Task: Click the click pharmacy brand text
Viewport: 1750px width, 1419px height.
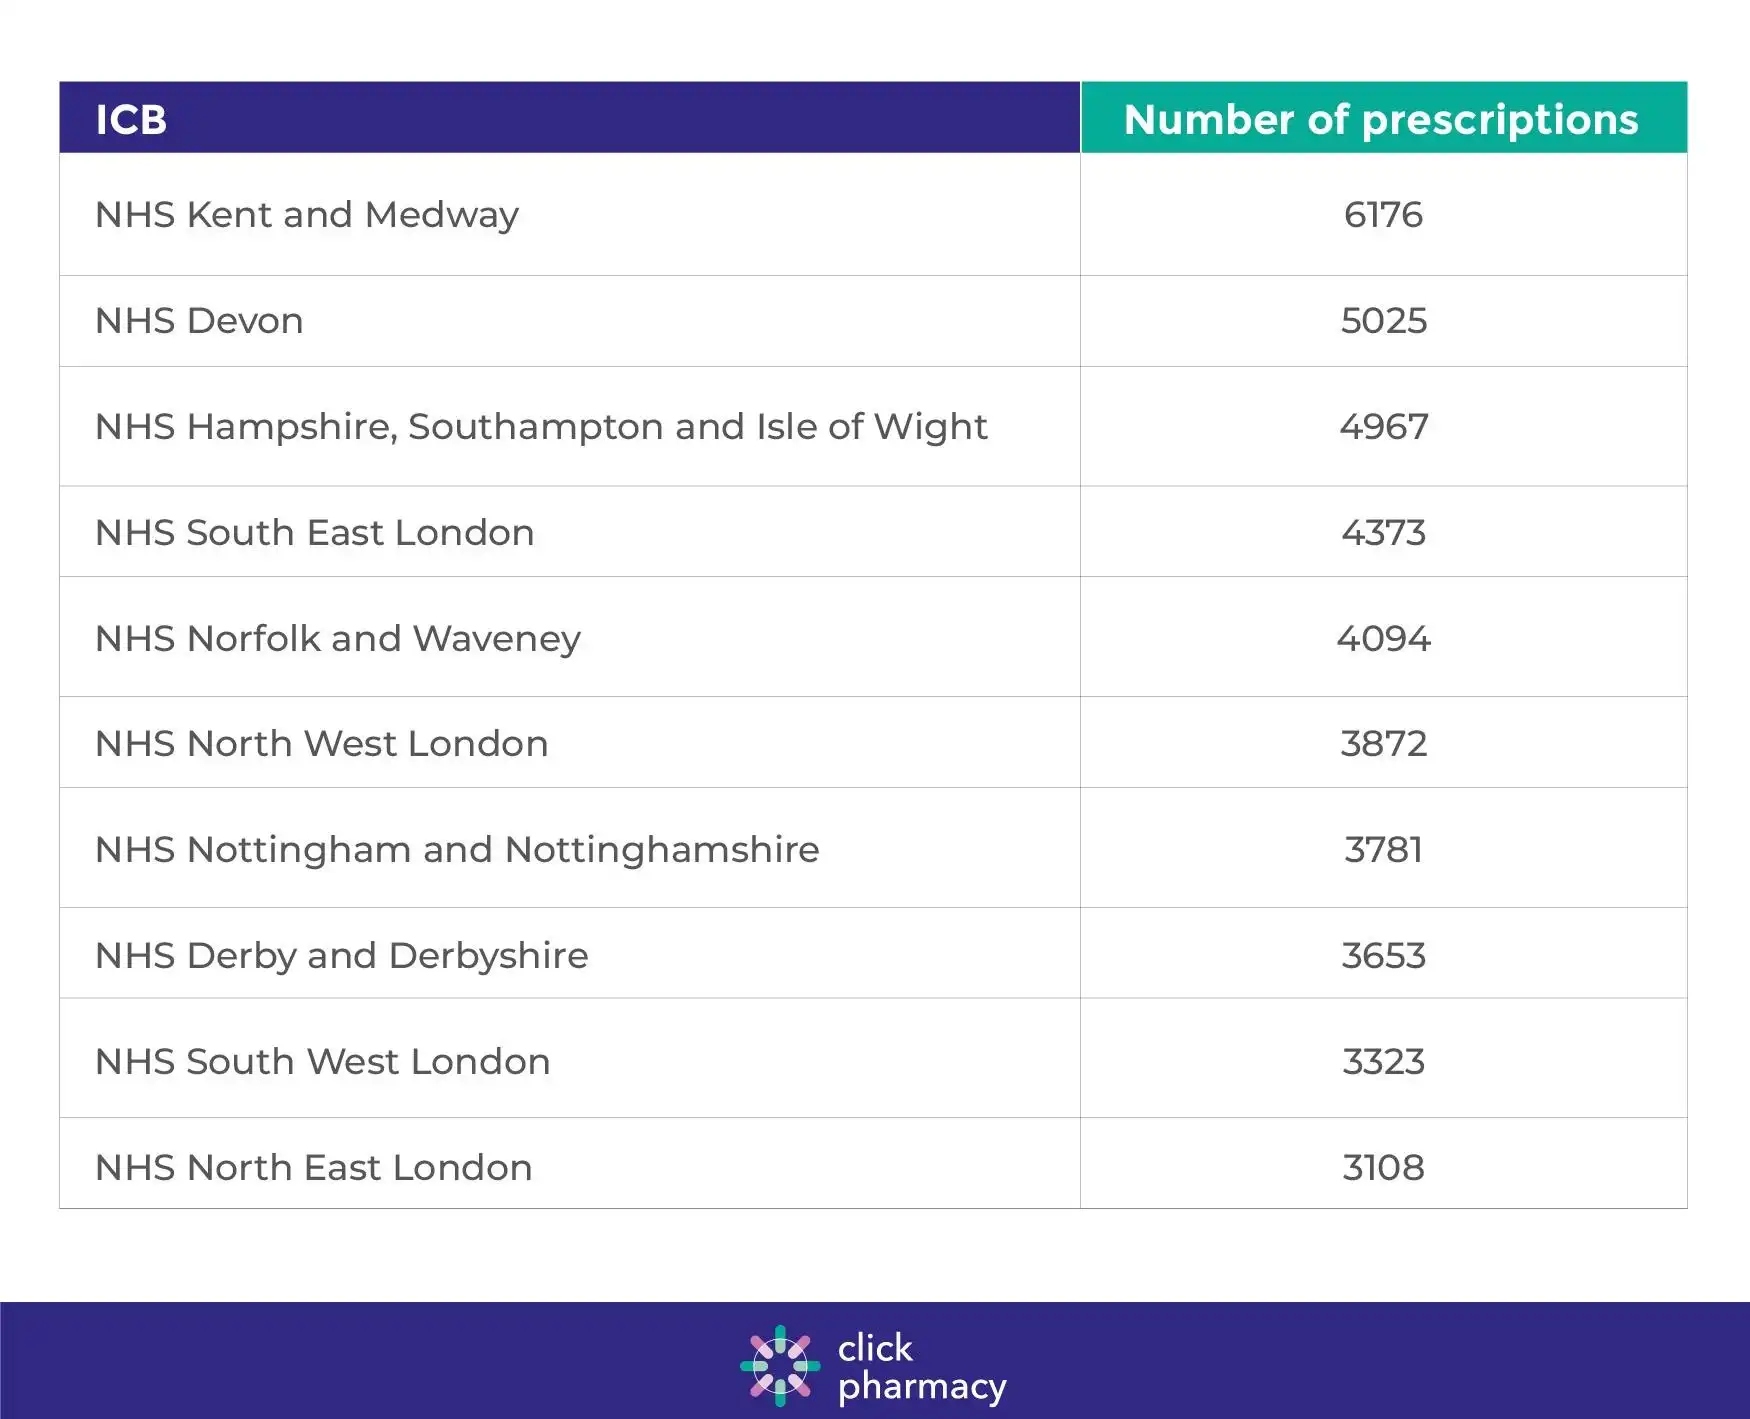Action: click(x=922, y=1367)
